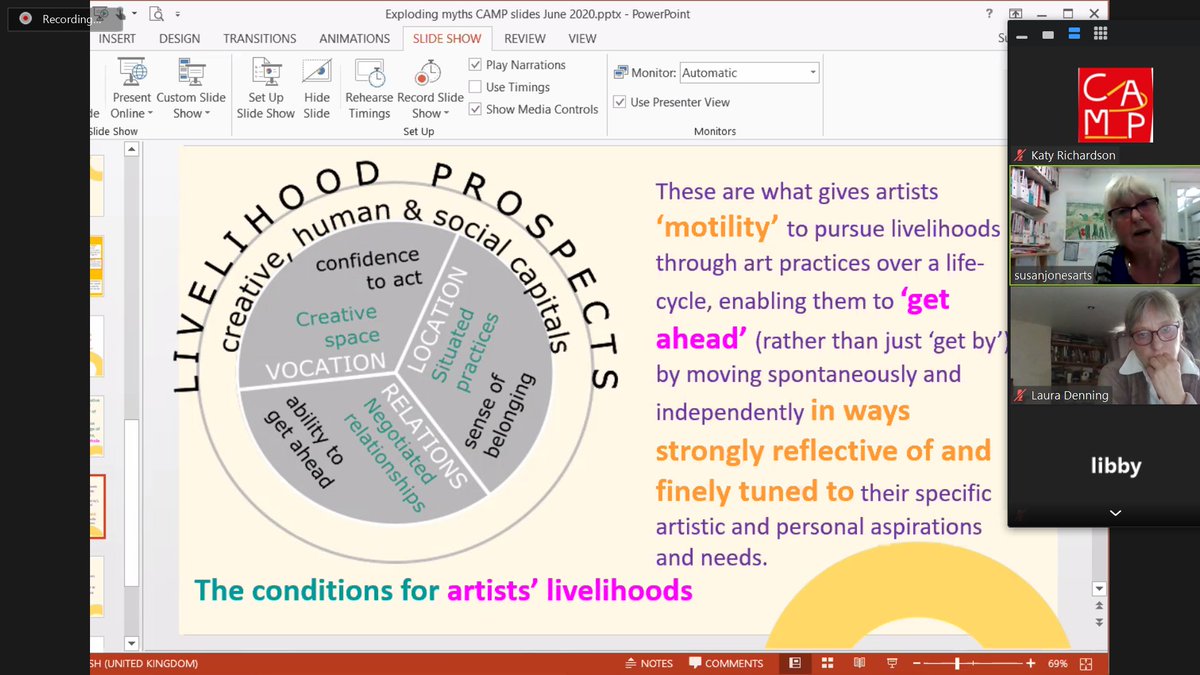Image resolution: width=1200 pixels, height=675 pixels.
Task: Click Laura Denning video tile
Action: [1102, 346]
